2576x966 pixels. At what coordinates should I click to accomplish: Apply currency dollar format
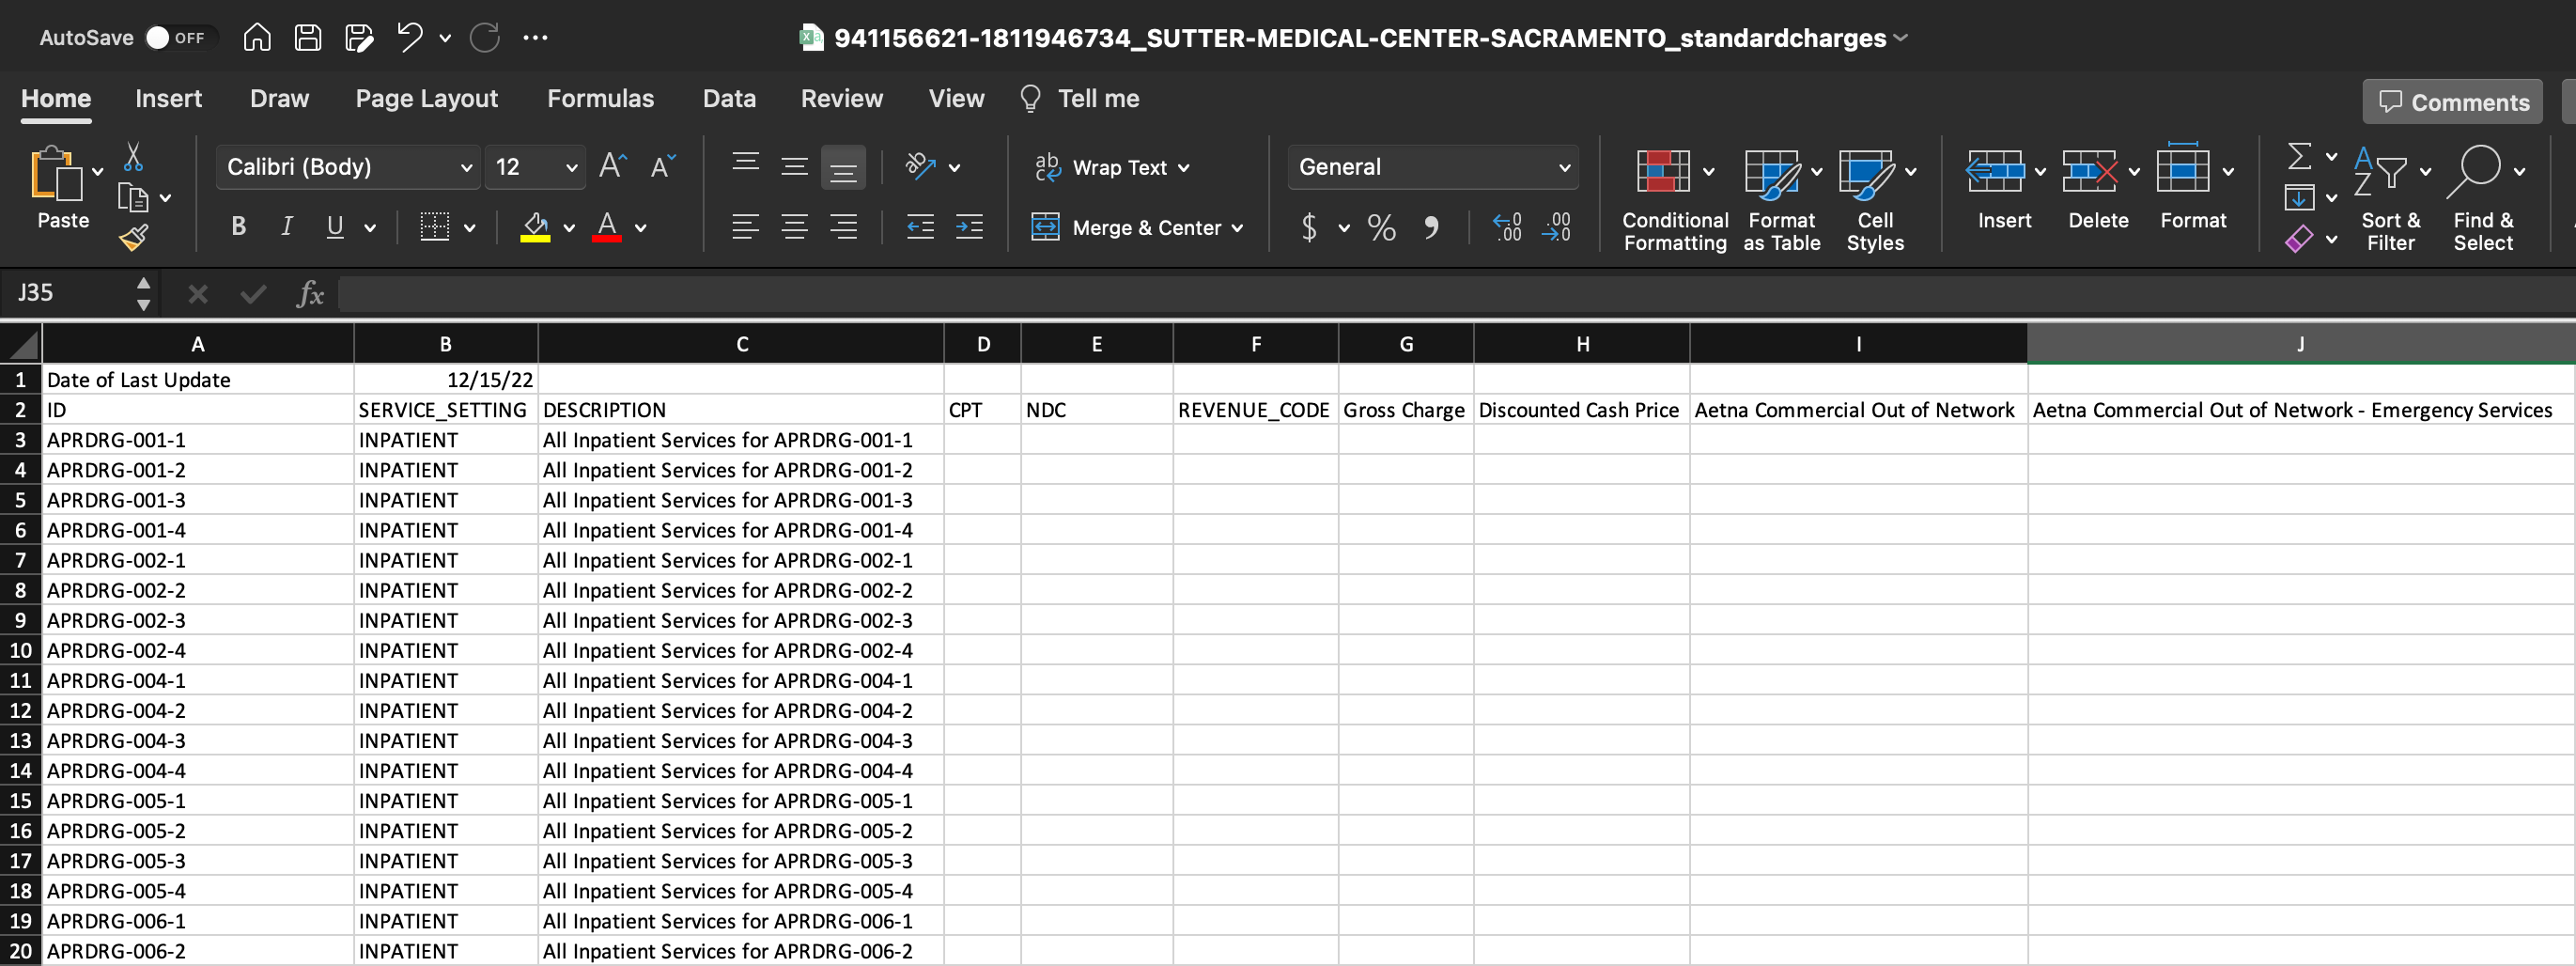(x=1309, y=227)
